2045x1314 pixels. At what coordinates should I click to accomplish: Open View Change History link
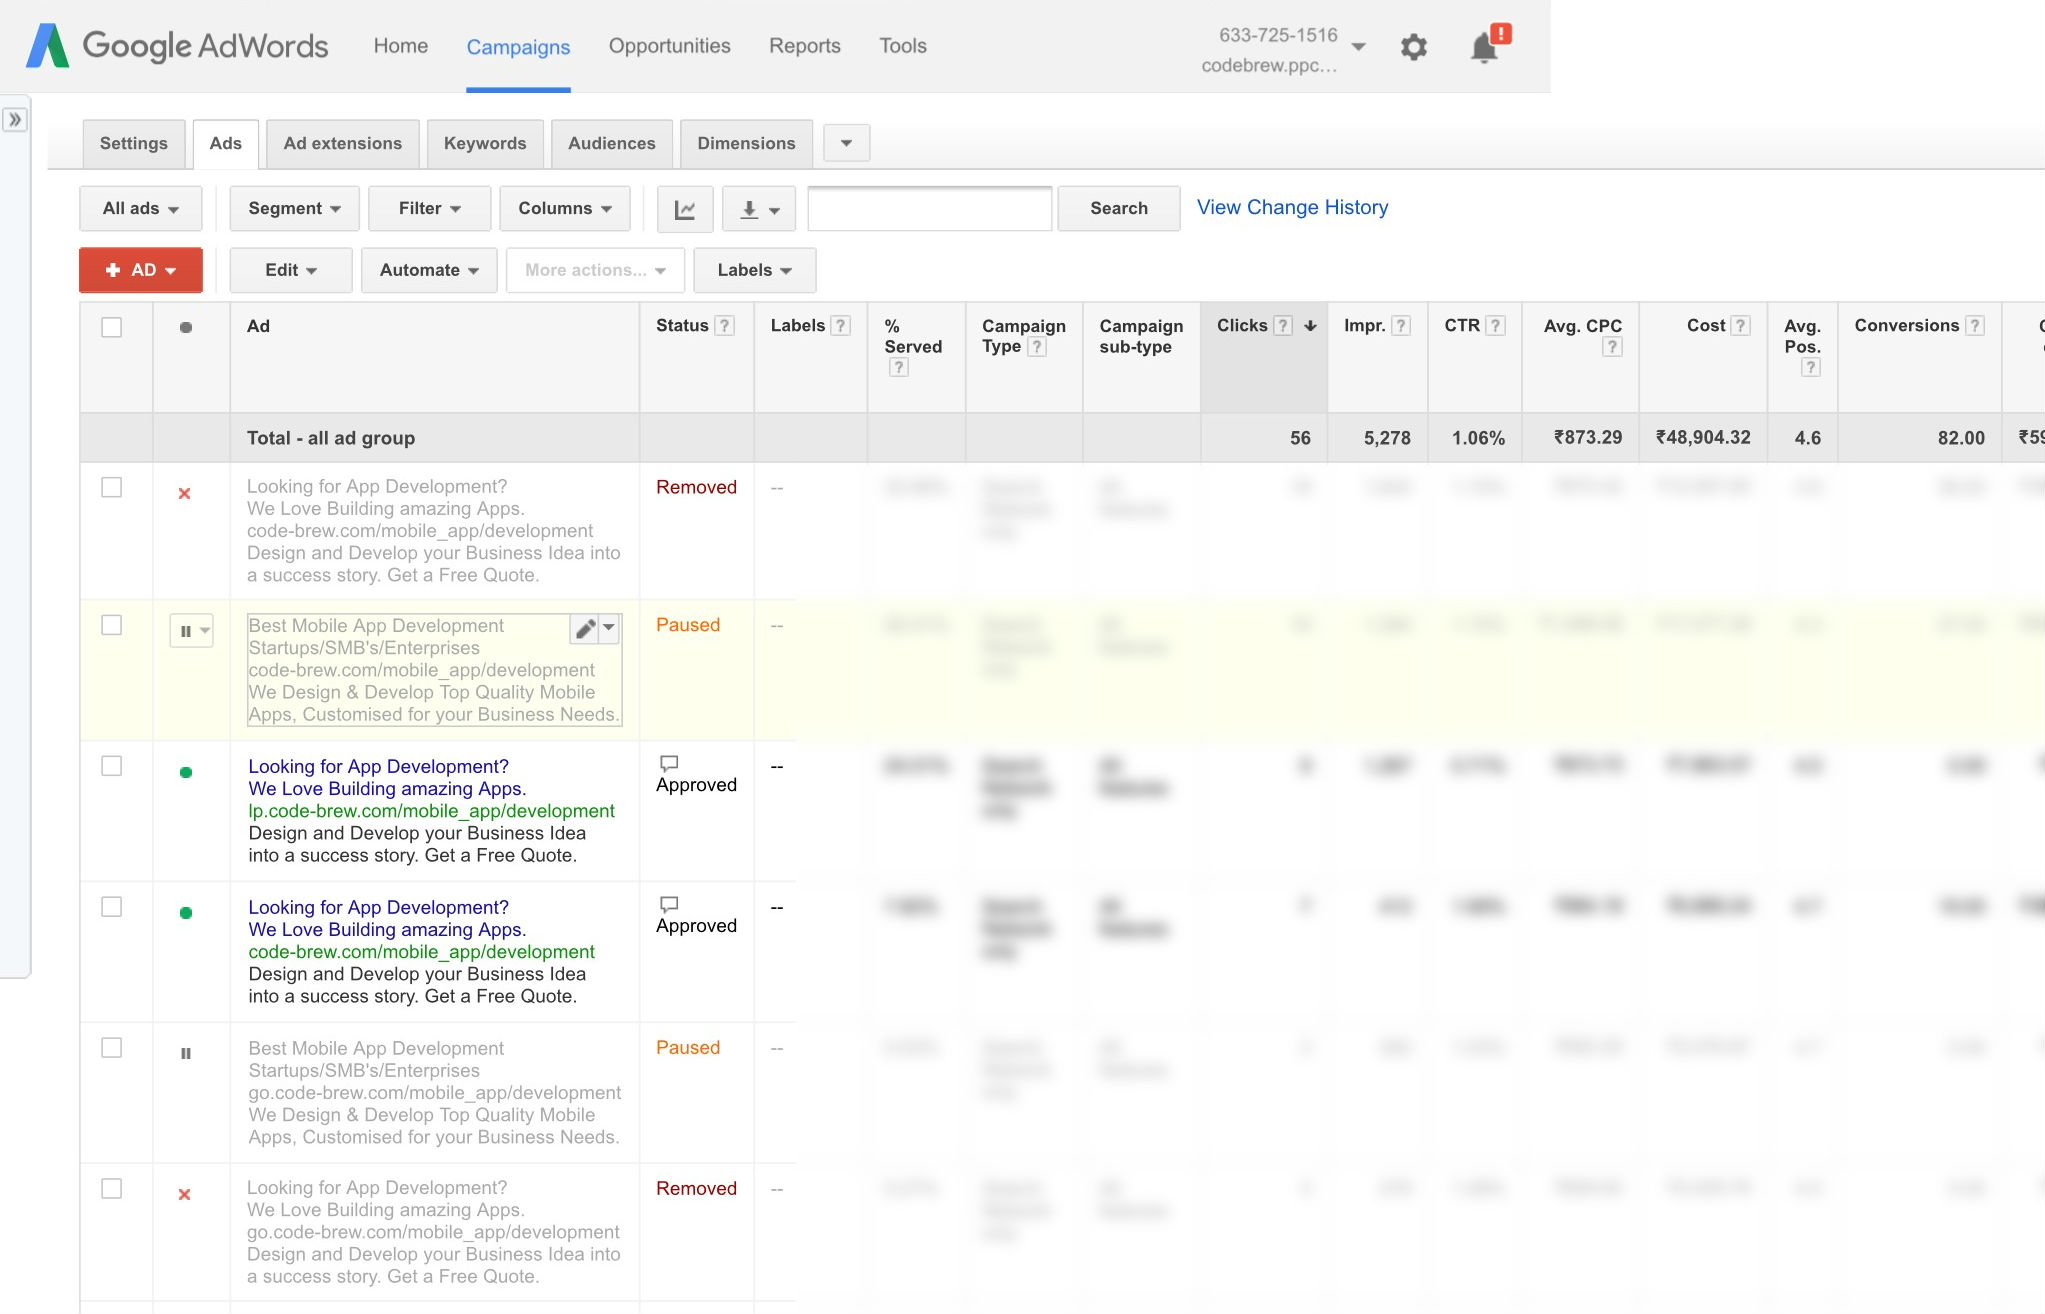(x=1293, y=207)
